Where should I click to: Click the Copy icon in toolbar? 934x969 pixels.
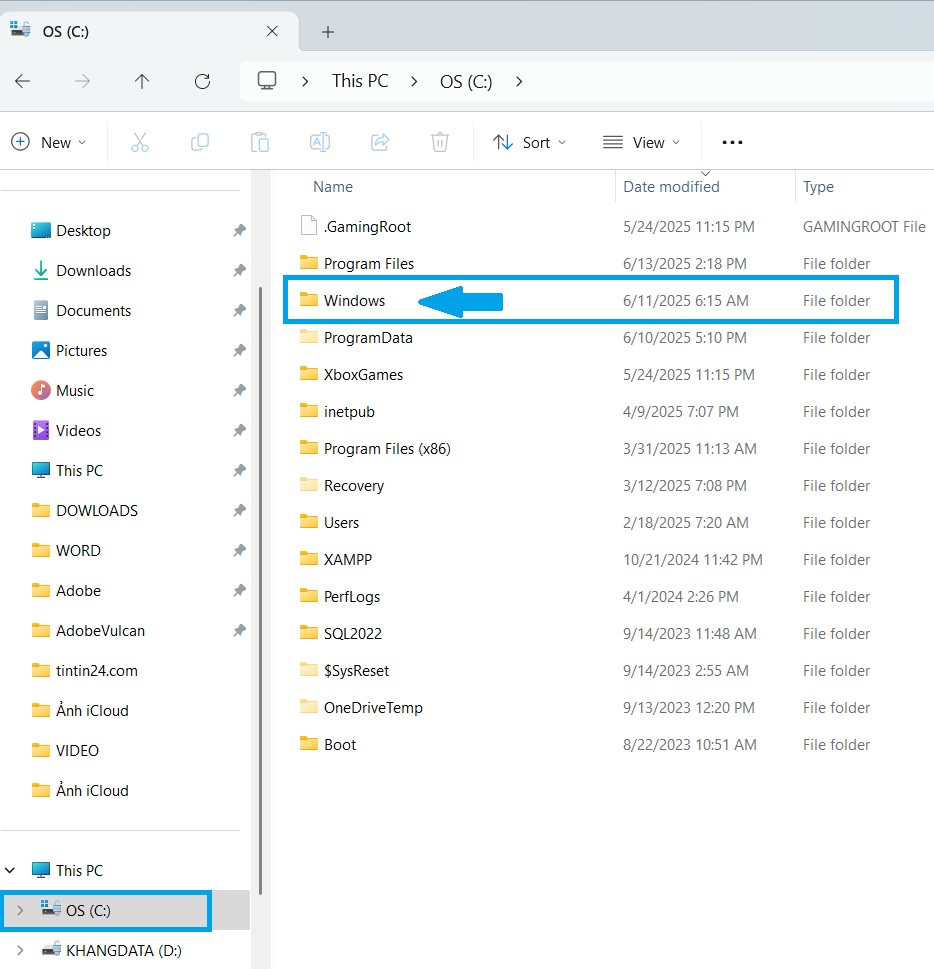click(200, 143)
